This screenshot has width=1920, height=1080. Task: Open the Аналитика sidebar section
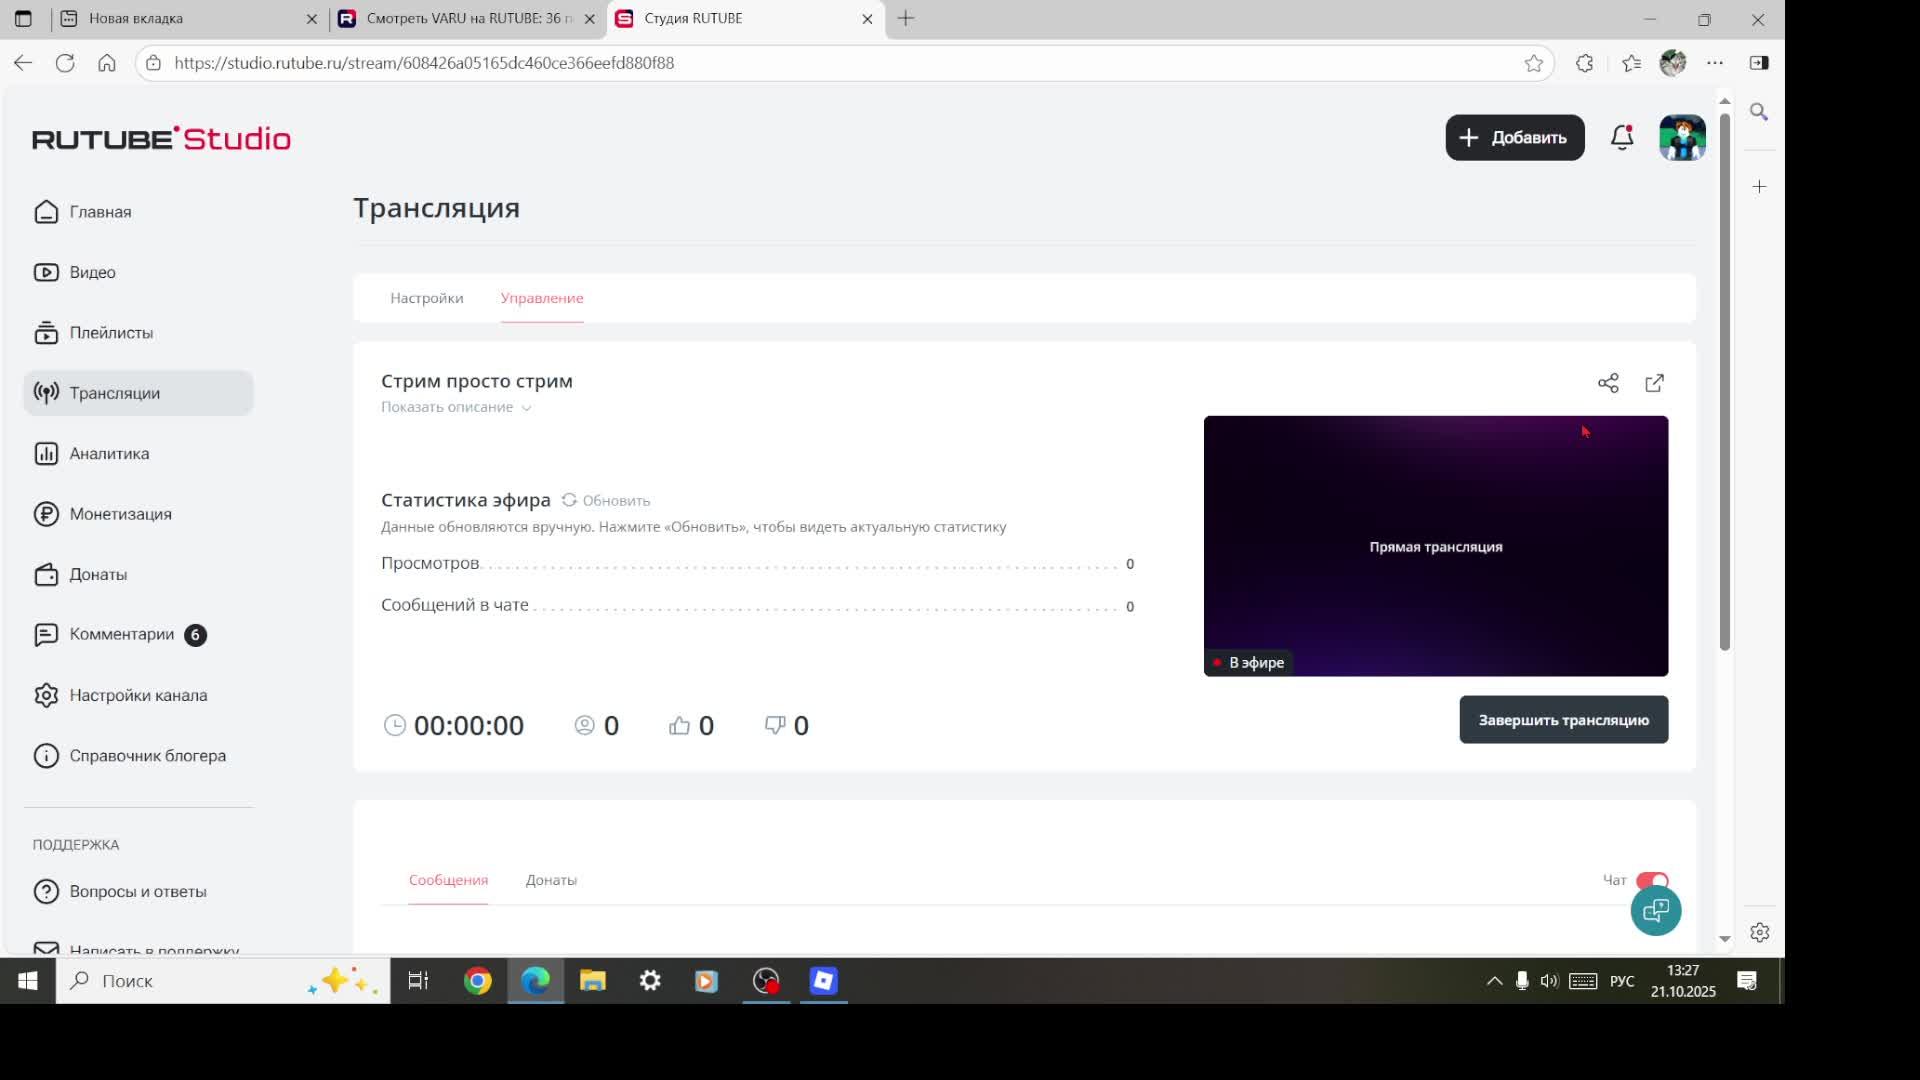[109, 453]
